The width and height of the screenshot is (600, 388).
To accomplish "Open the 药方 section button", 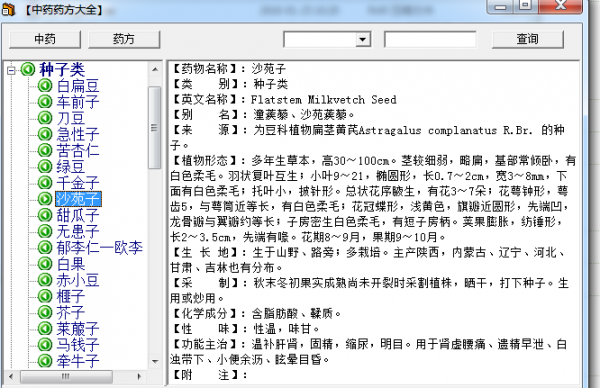I will [x=124, y=39].
